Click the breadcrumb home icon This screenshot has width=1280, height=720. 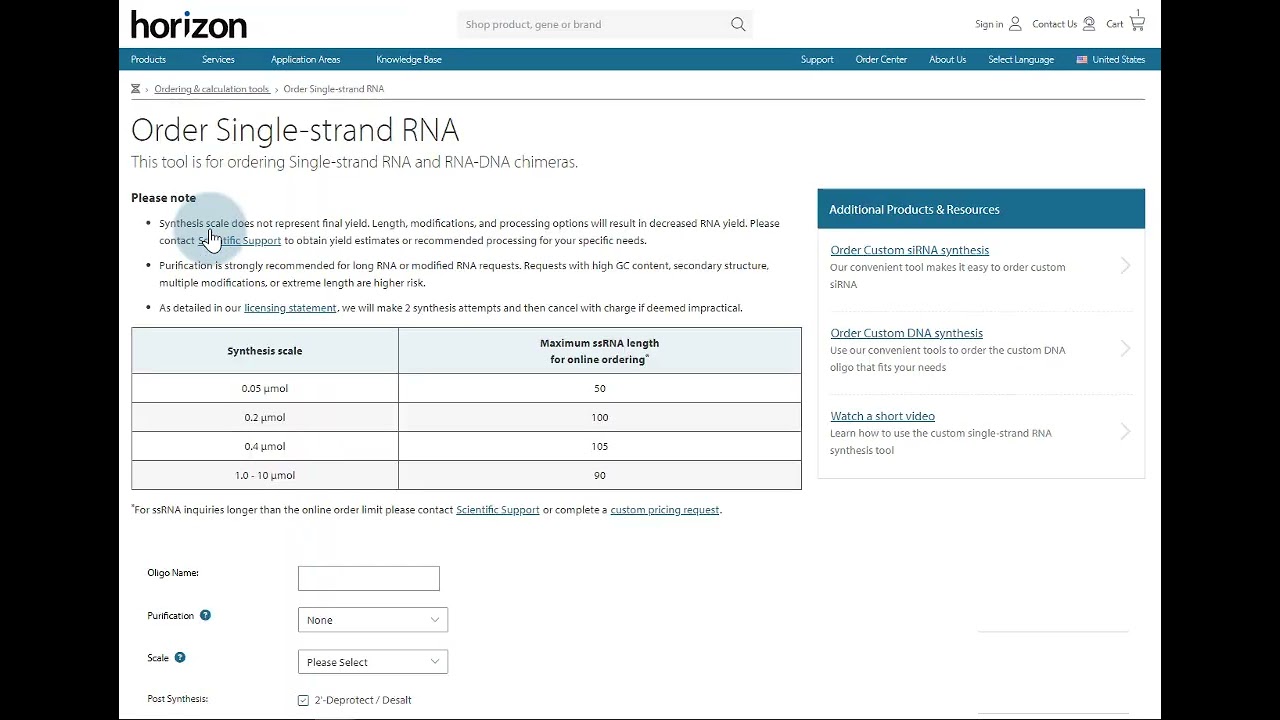[x=136, y=89]
